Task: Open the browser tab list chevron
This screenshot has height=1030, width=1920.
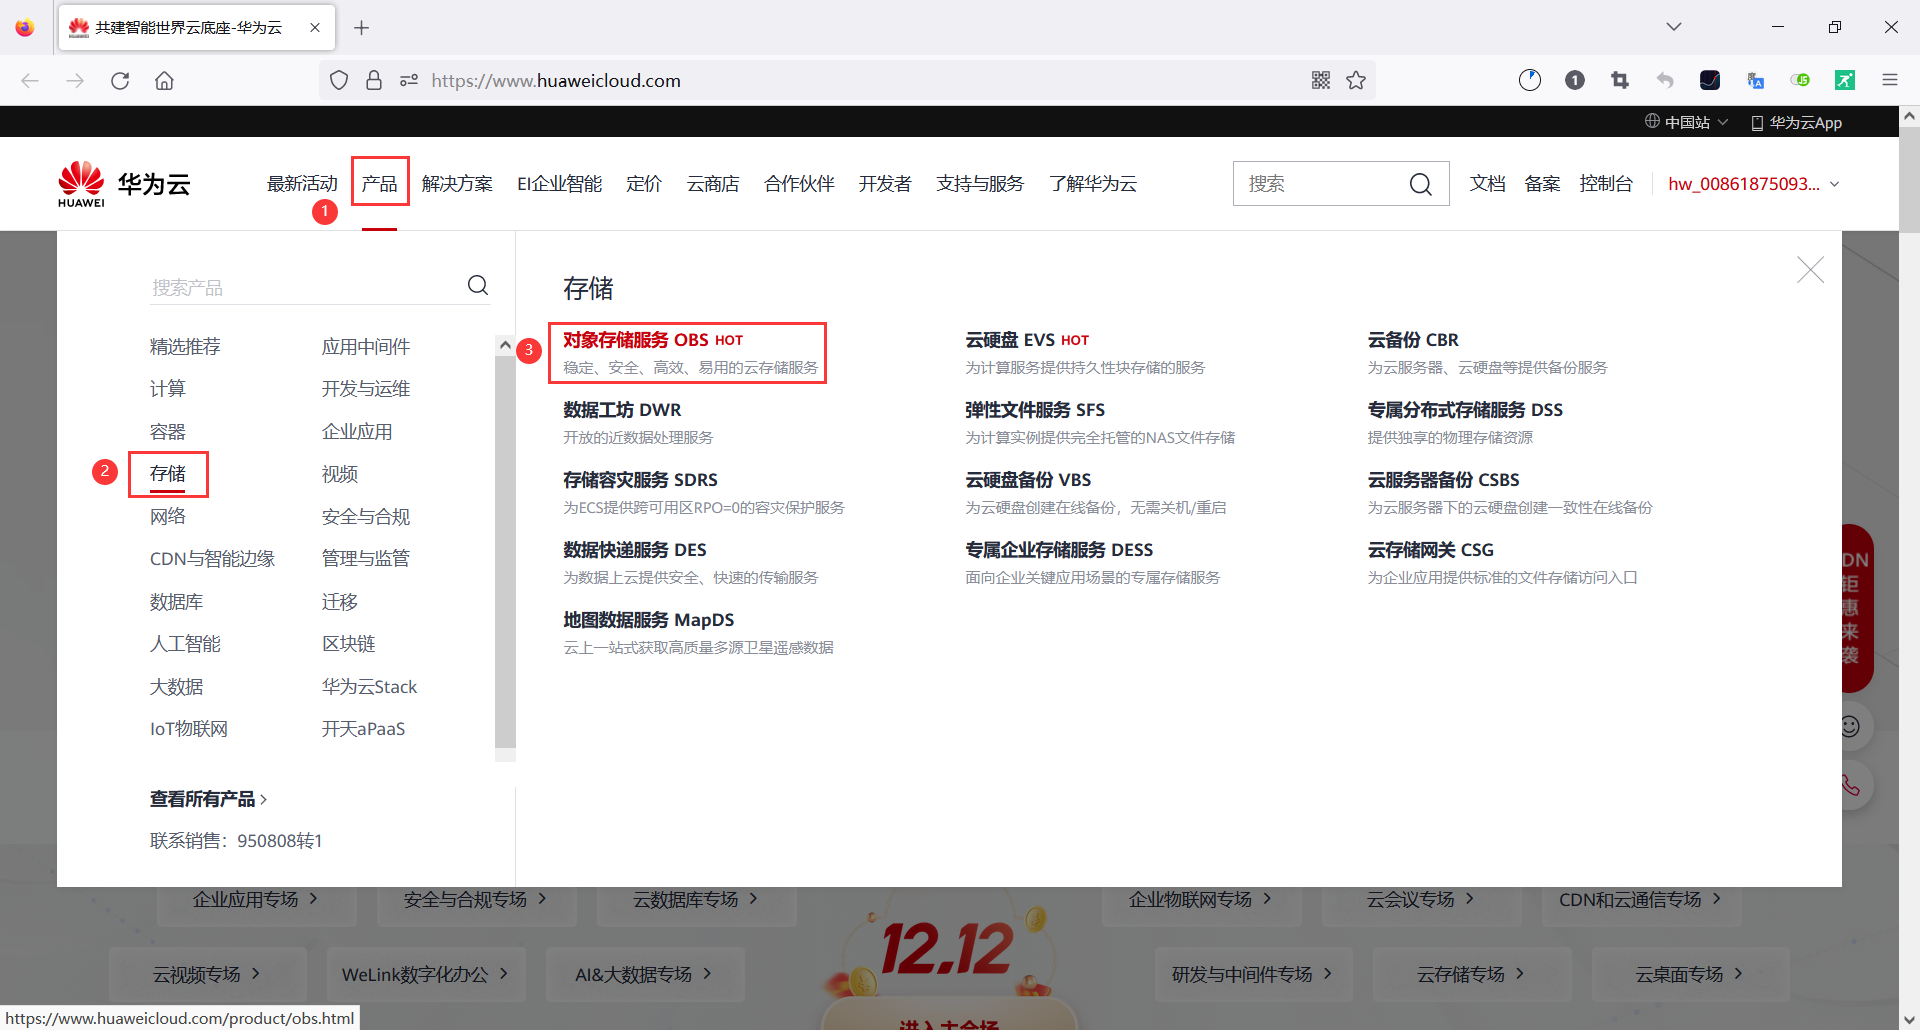Action: [1673, 27]
